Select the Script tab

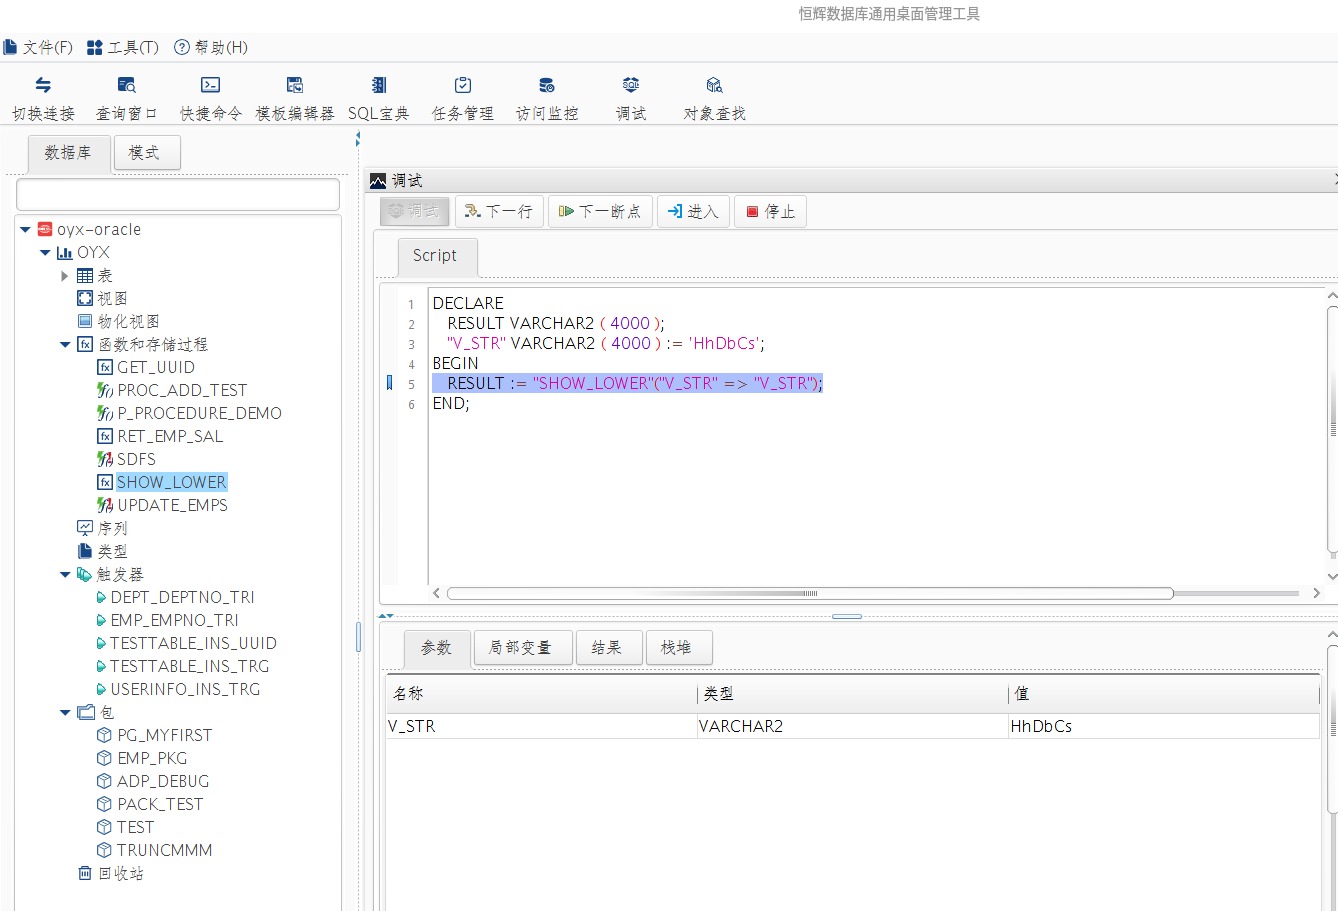(436, 256)
